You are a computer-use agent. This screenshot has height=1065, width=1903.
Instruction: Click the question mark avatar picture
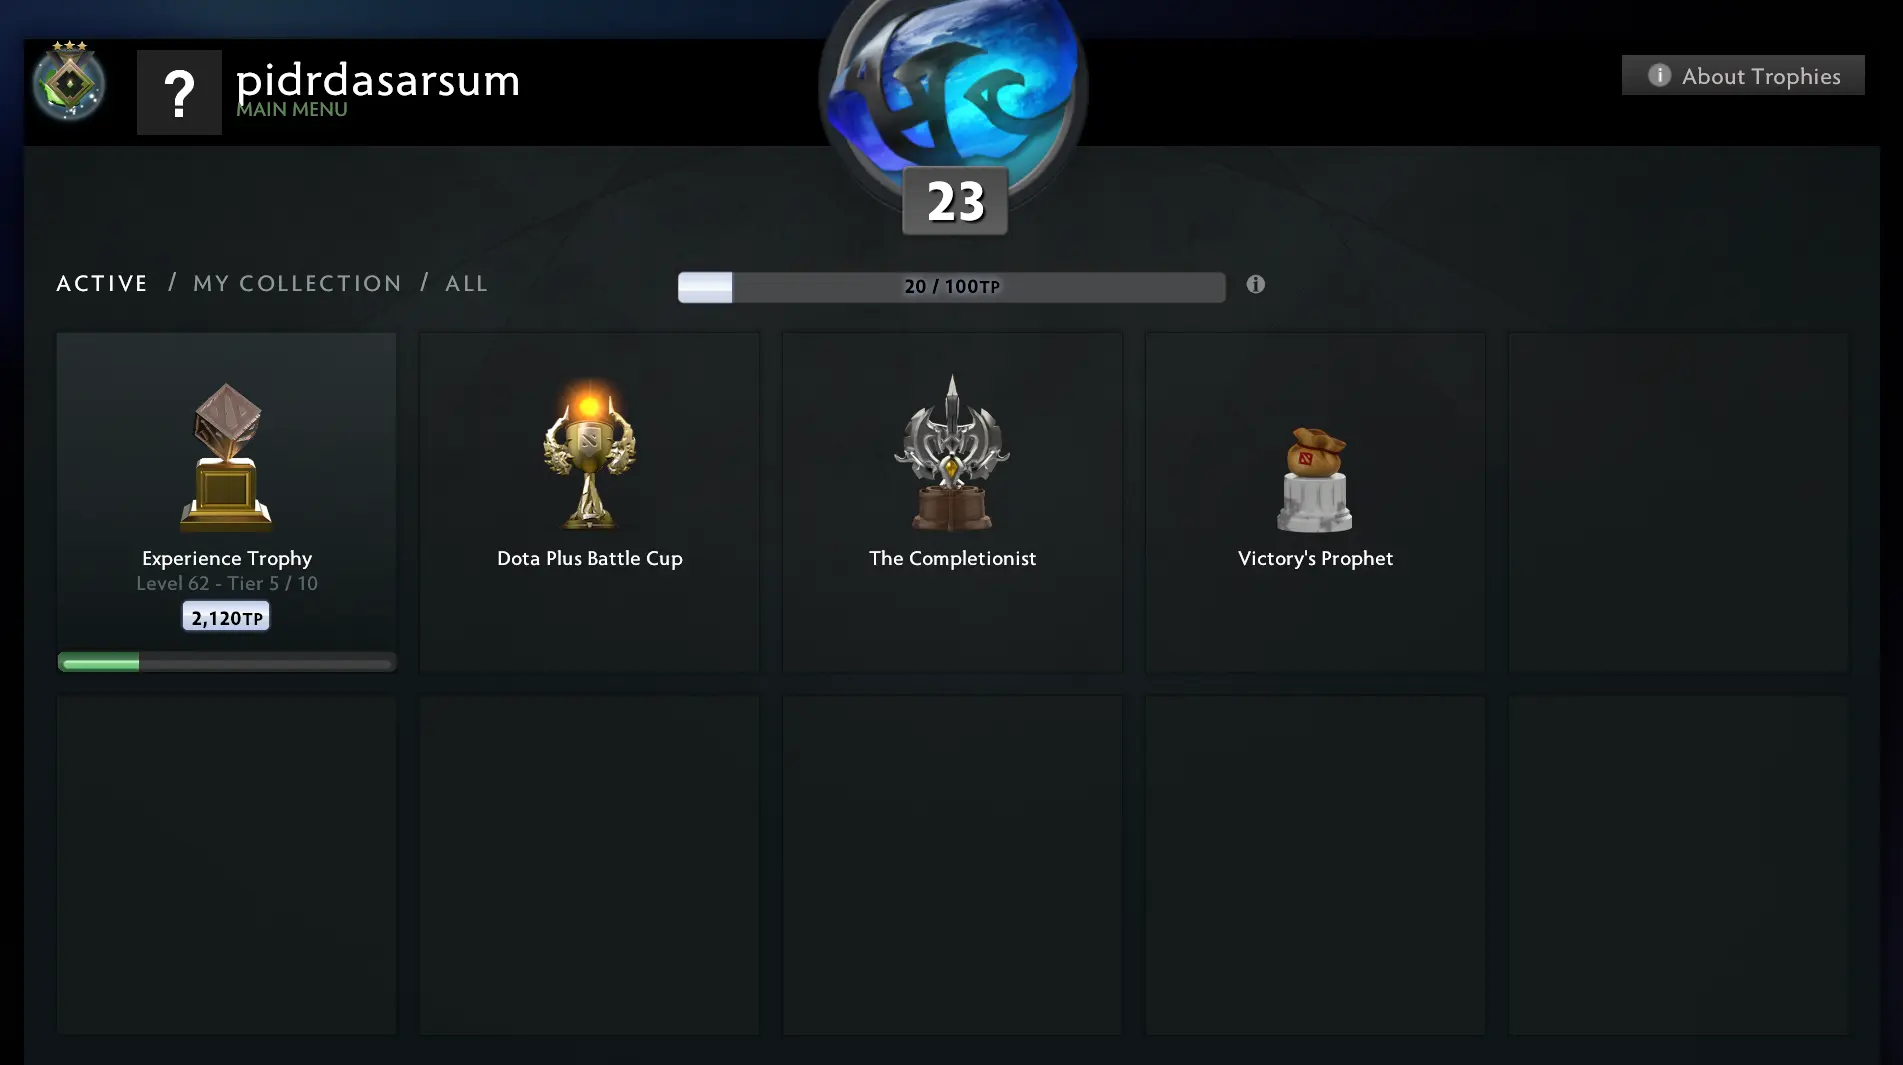179,92
